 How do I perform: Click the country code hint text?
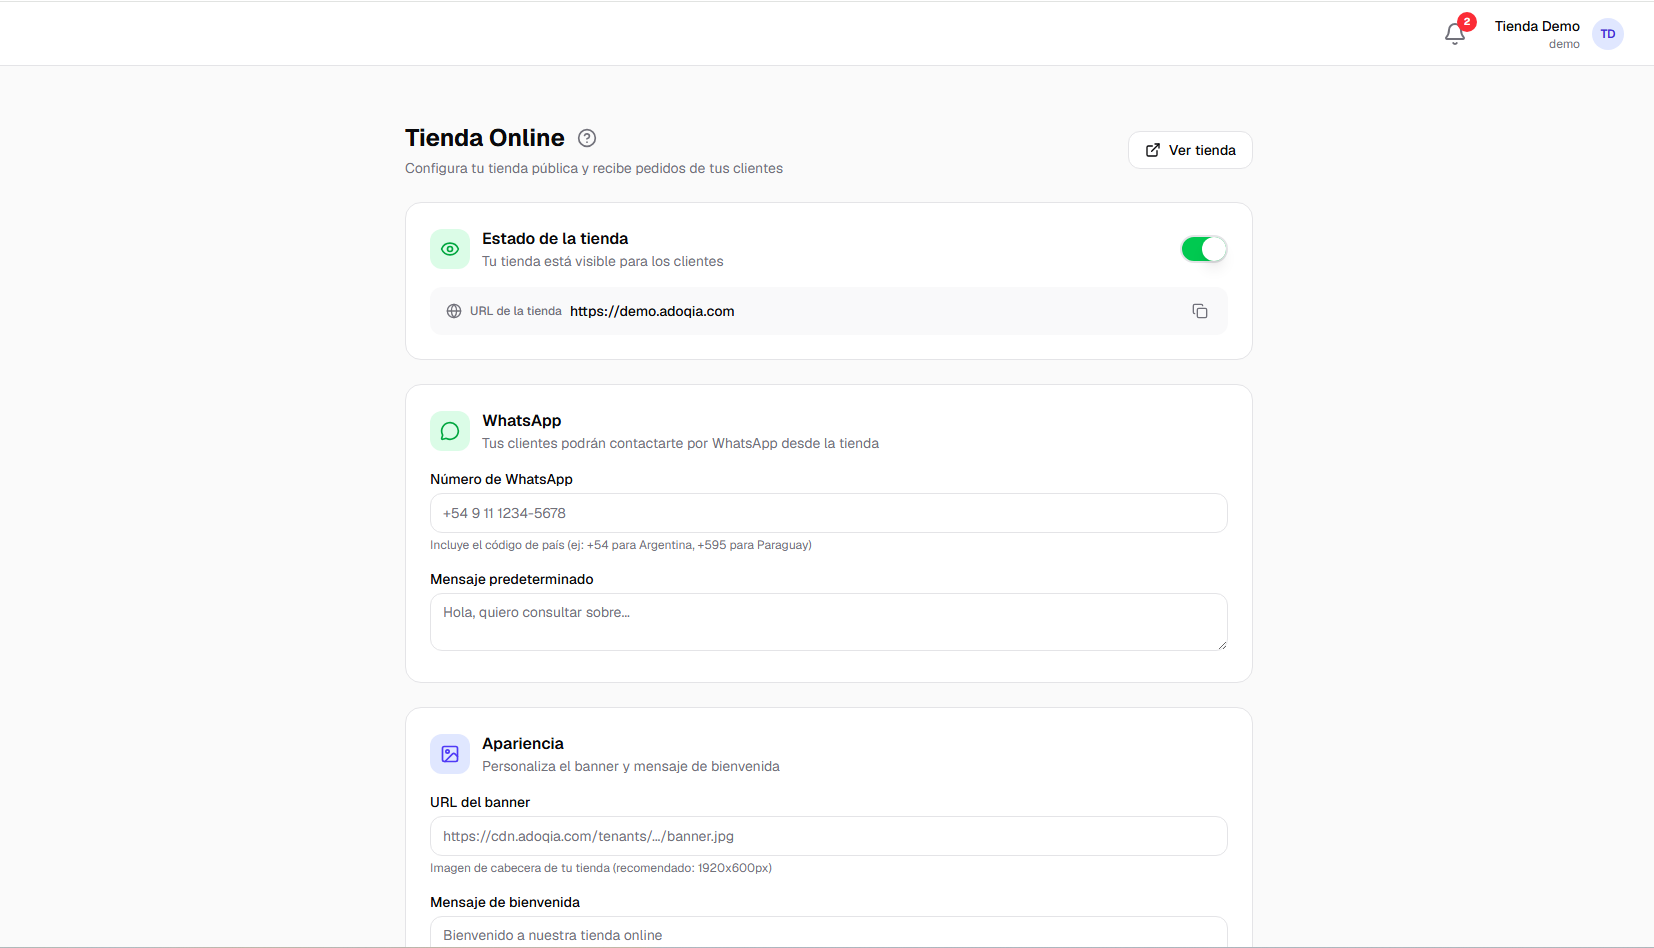(x=621, y=545)
